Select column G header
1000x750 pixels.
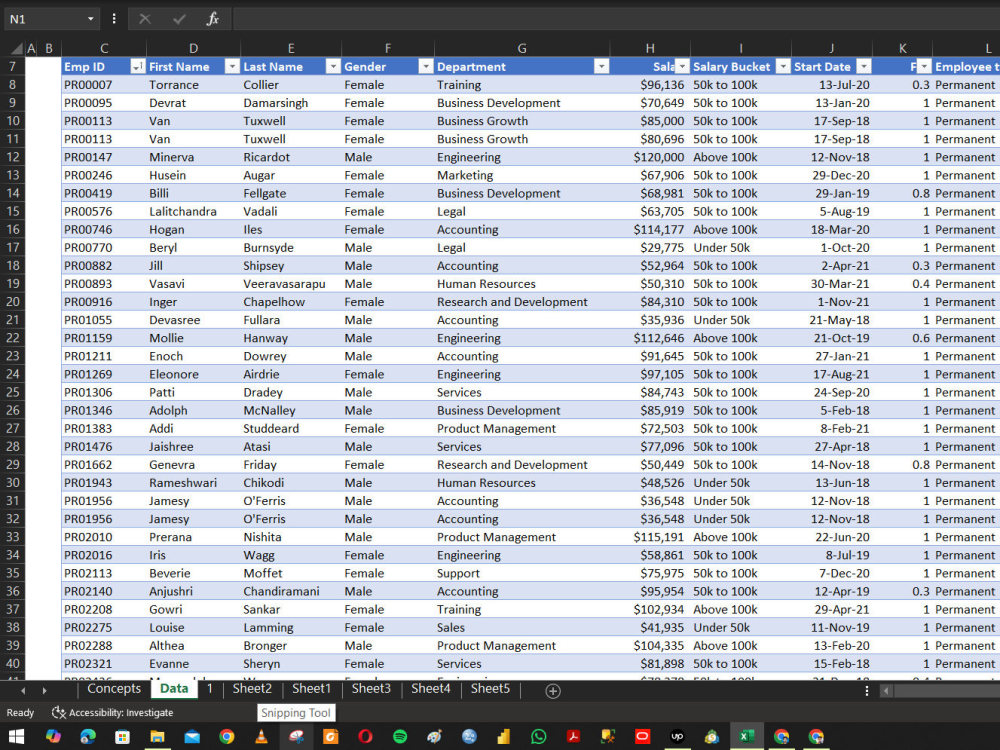point(522,48)
